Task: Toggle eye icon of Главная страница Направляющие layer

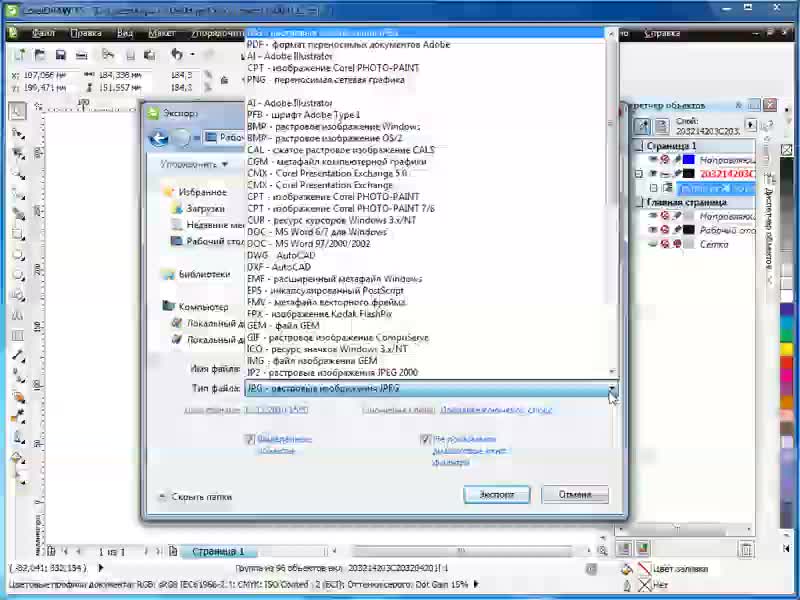Action: pos(653,216)
